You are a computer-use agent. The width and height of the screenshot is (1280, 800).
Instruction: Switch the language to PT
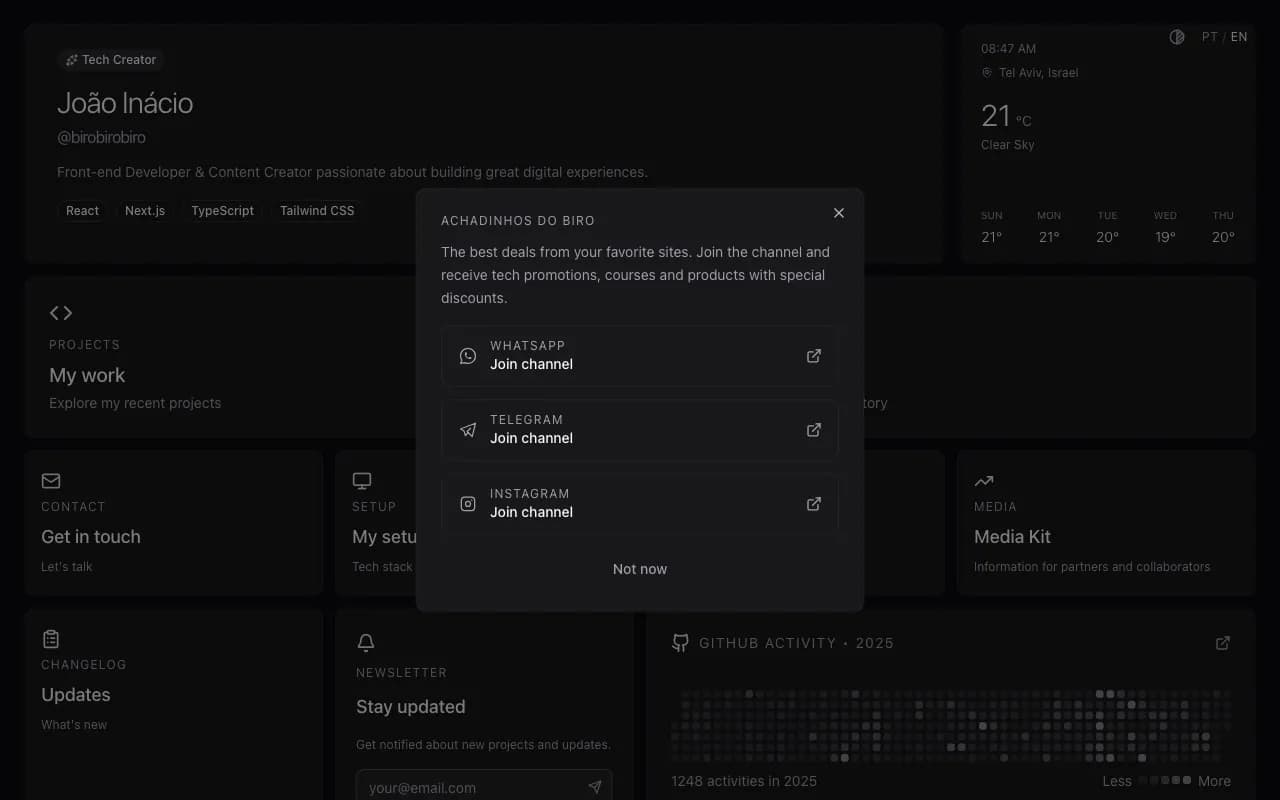1209,36
